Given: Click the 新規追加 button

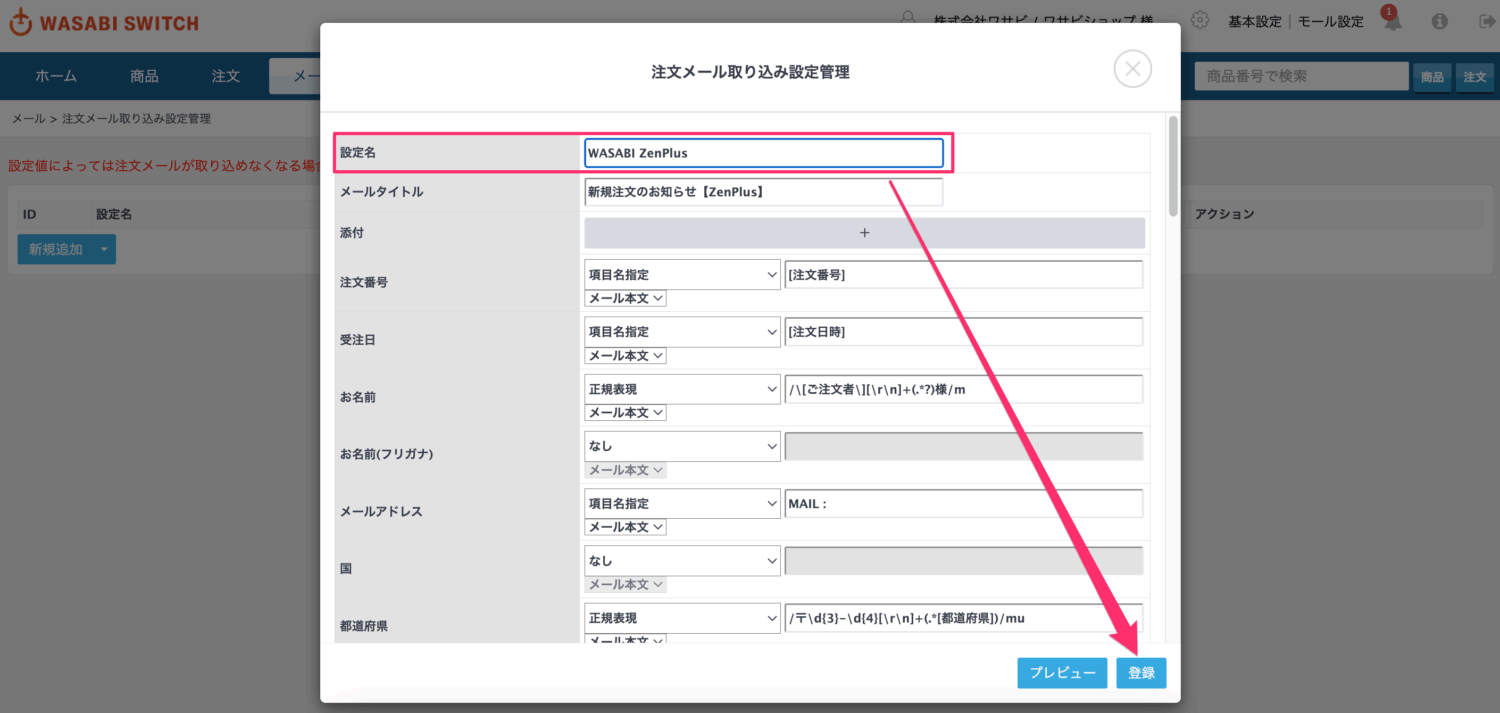Looking at the screenshot, I should click(55, 249).
